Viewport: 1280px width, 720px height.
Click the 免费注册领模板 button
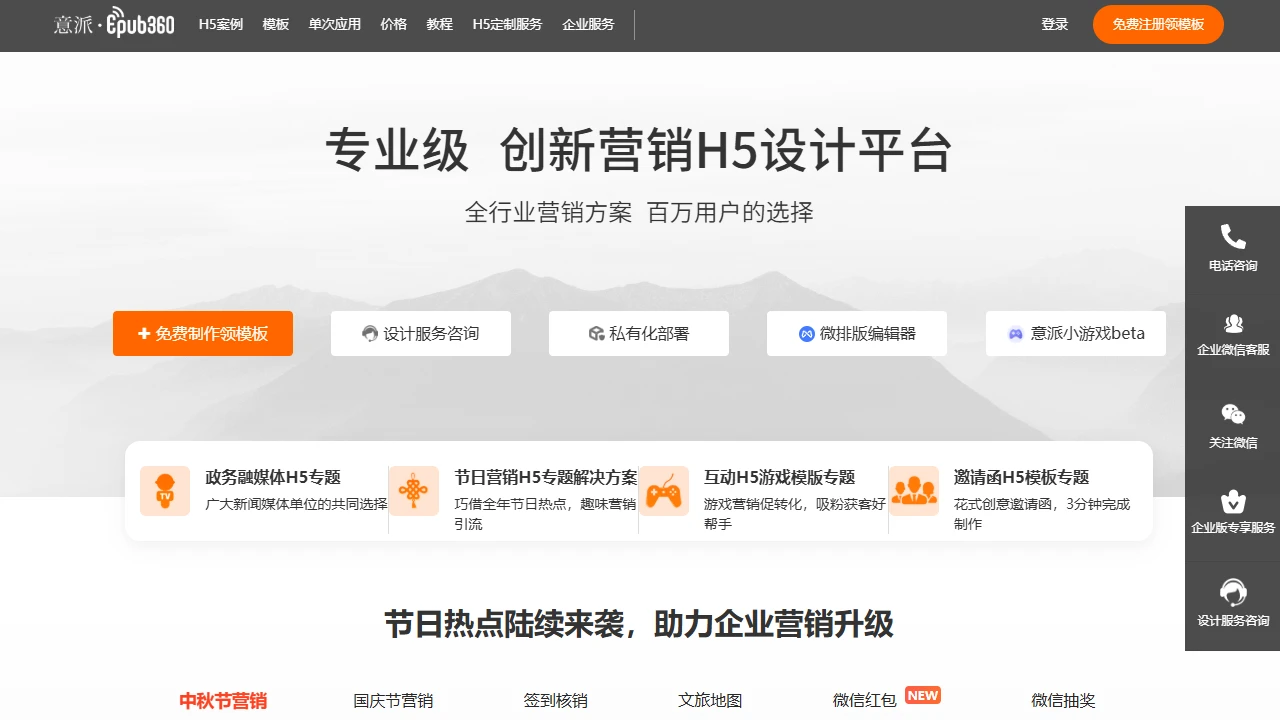coord(1158,24)
